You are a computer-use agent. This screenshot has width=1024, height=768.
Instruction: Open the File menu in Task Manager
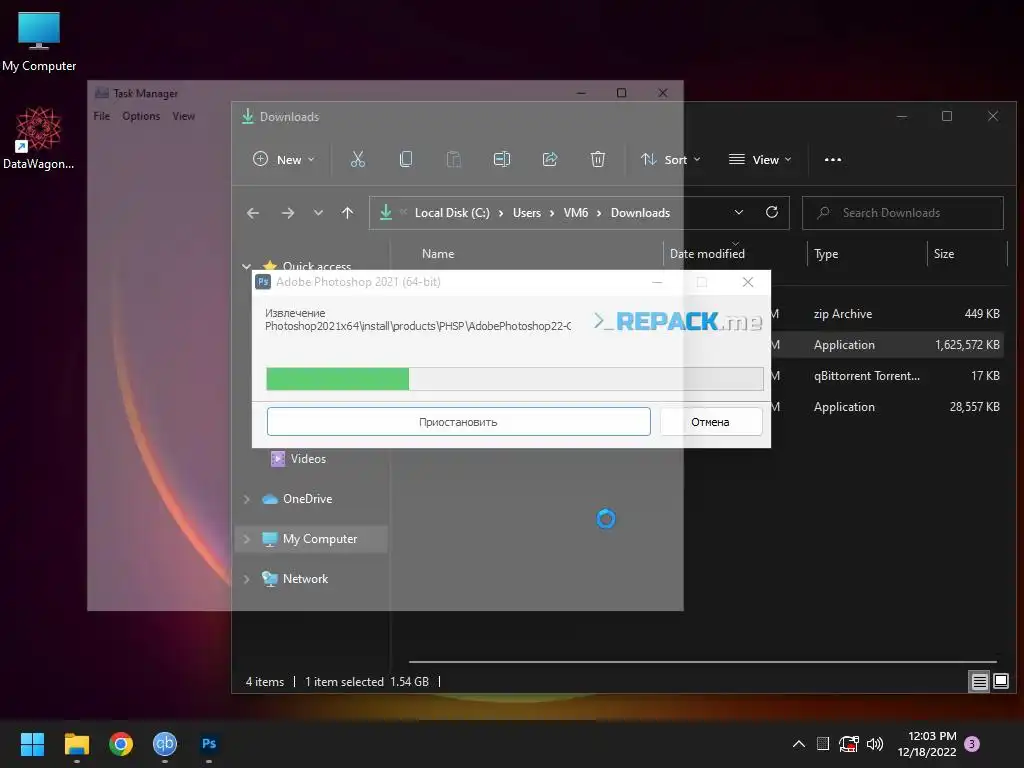[101, 116]
